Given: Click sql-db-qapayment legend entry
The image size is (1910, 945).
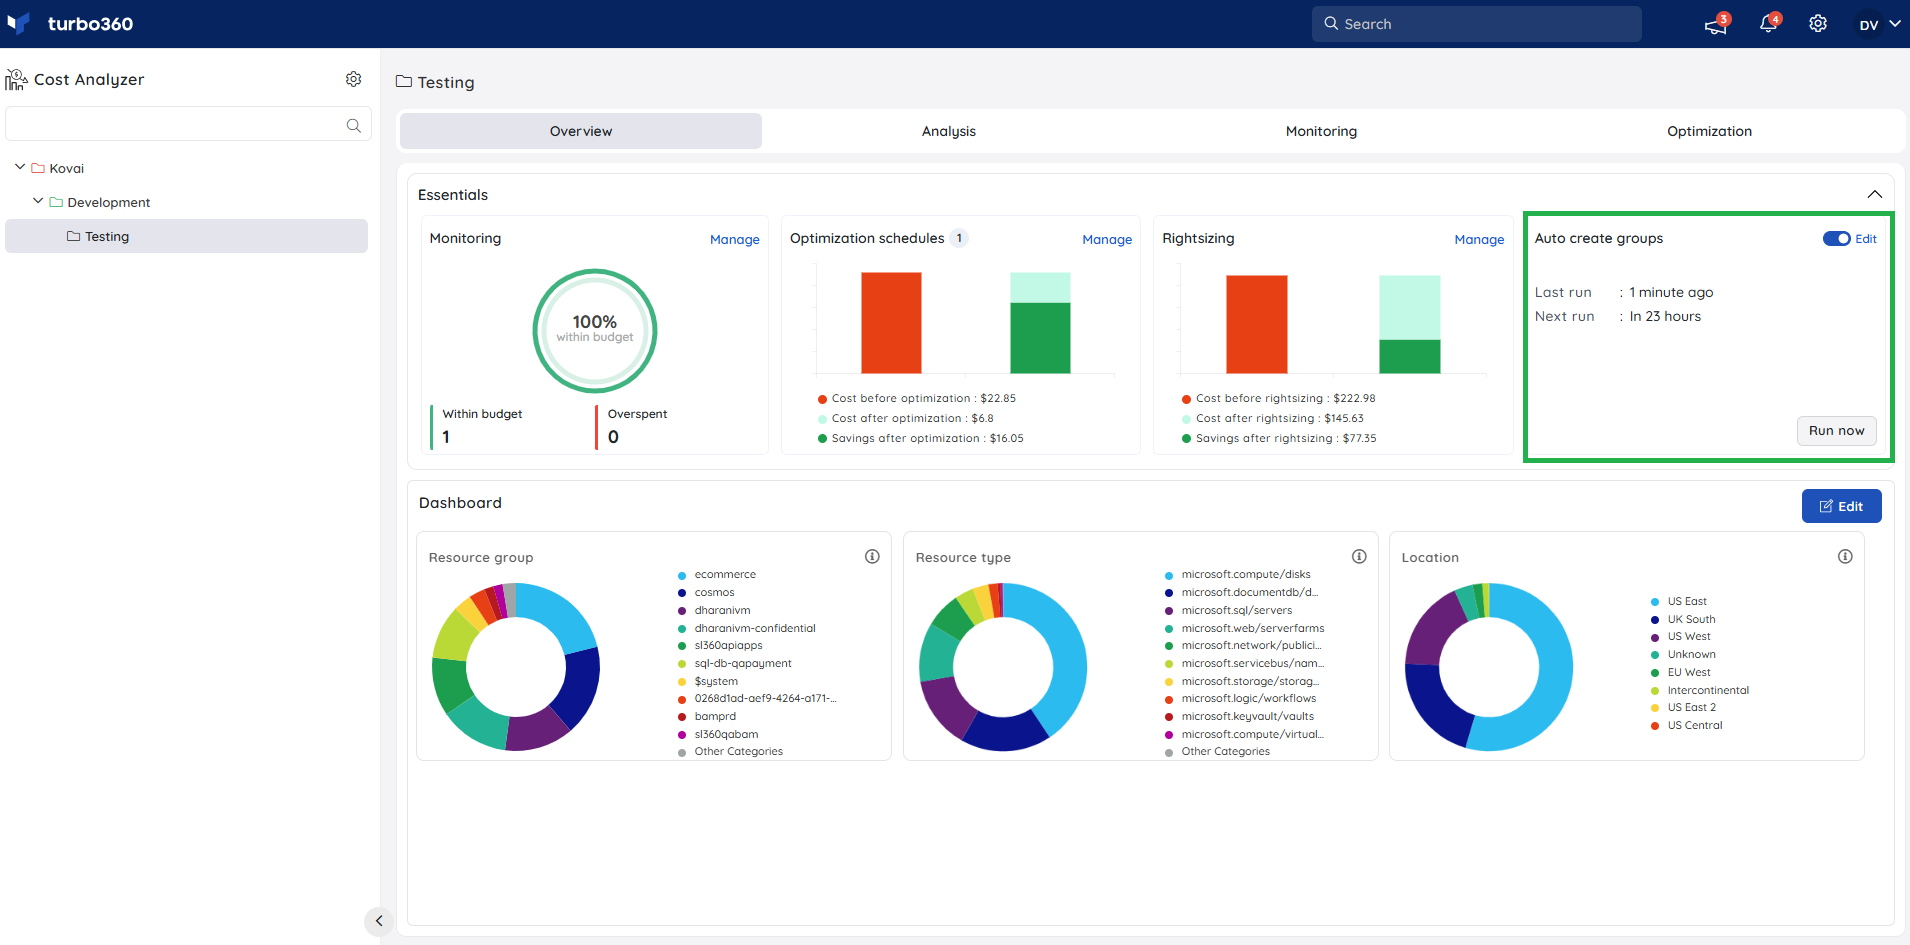Looking at the screenshot, I should (x=735, y=664).
